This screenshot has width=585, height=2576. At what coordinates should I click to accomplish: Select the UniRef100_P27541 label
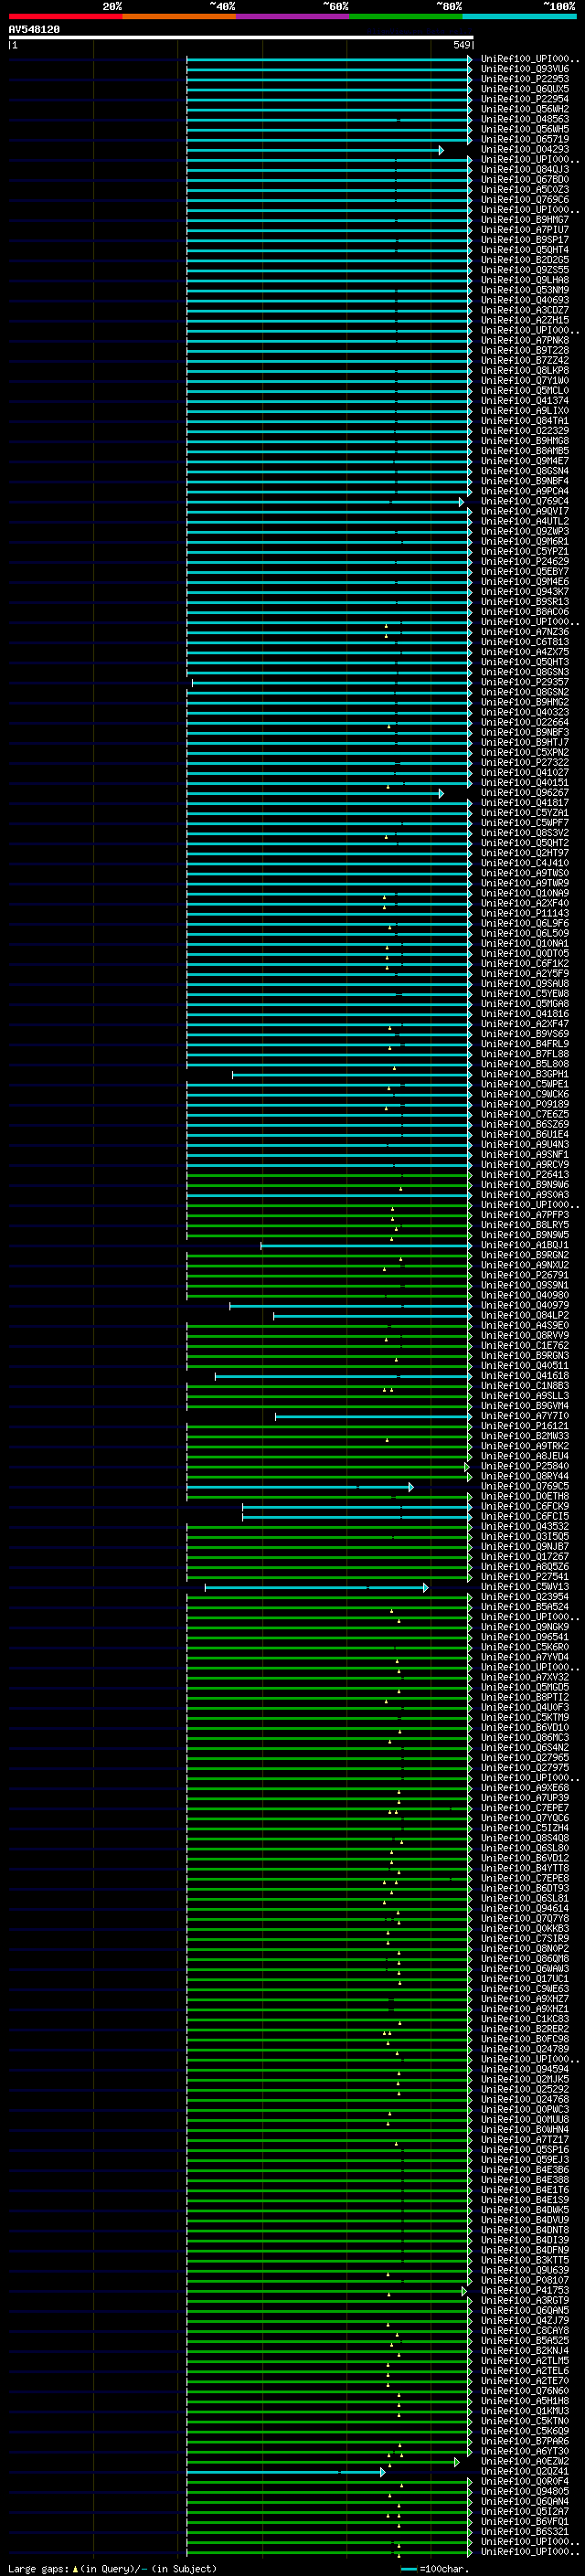click(525, 1577)
